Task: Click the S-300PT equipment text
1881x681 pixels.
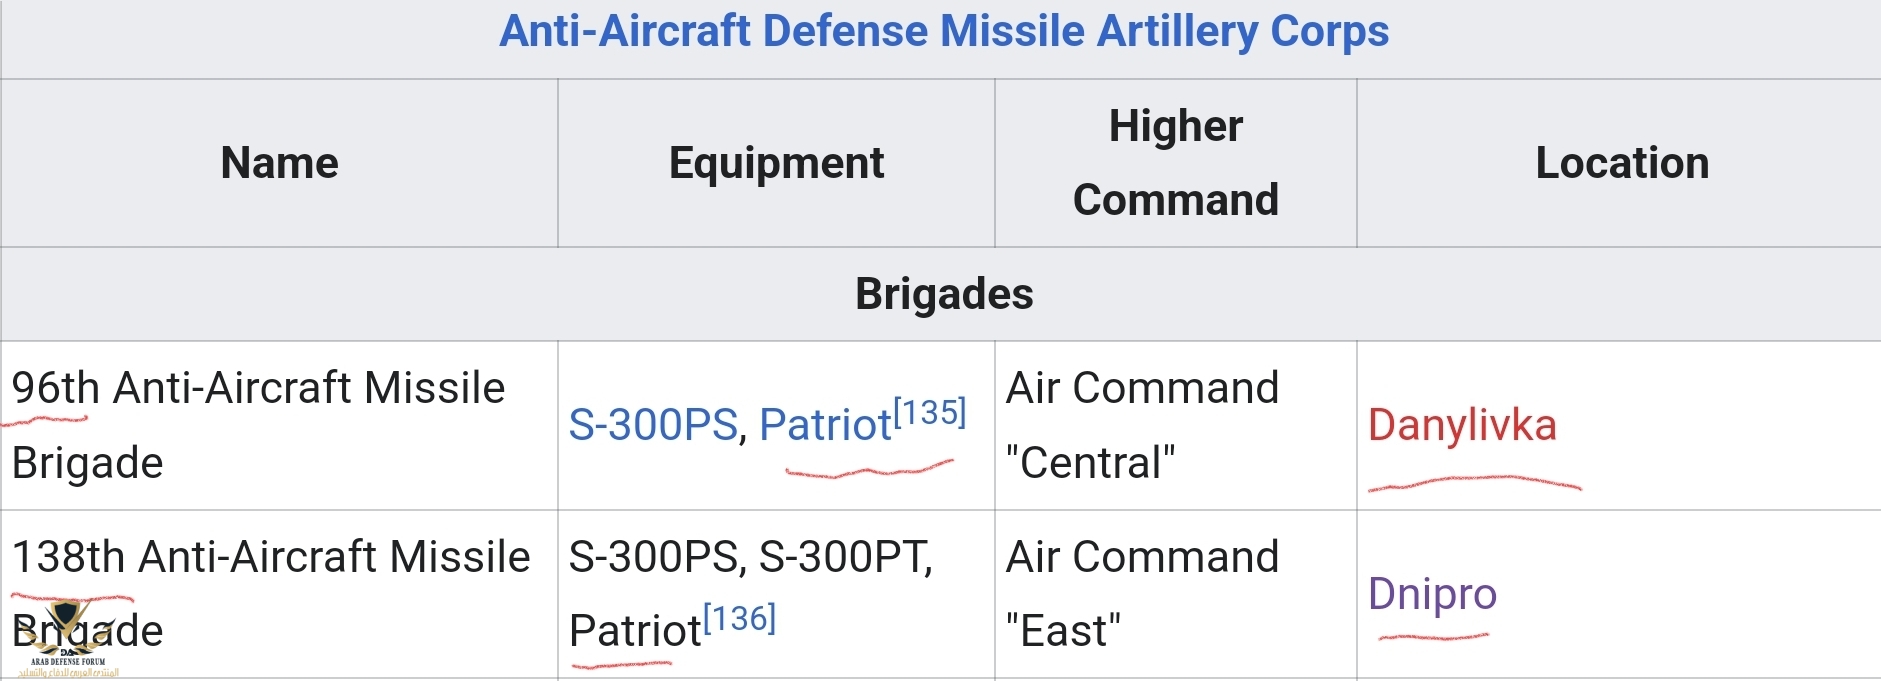Action: point(845,557)
